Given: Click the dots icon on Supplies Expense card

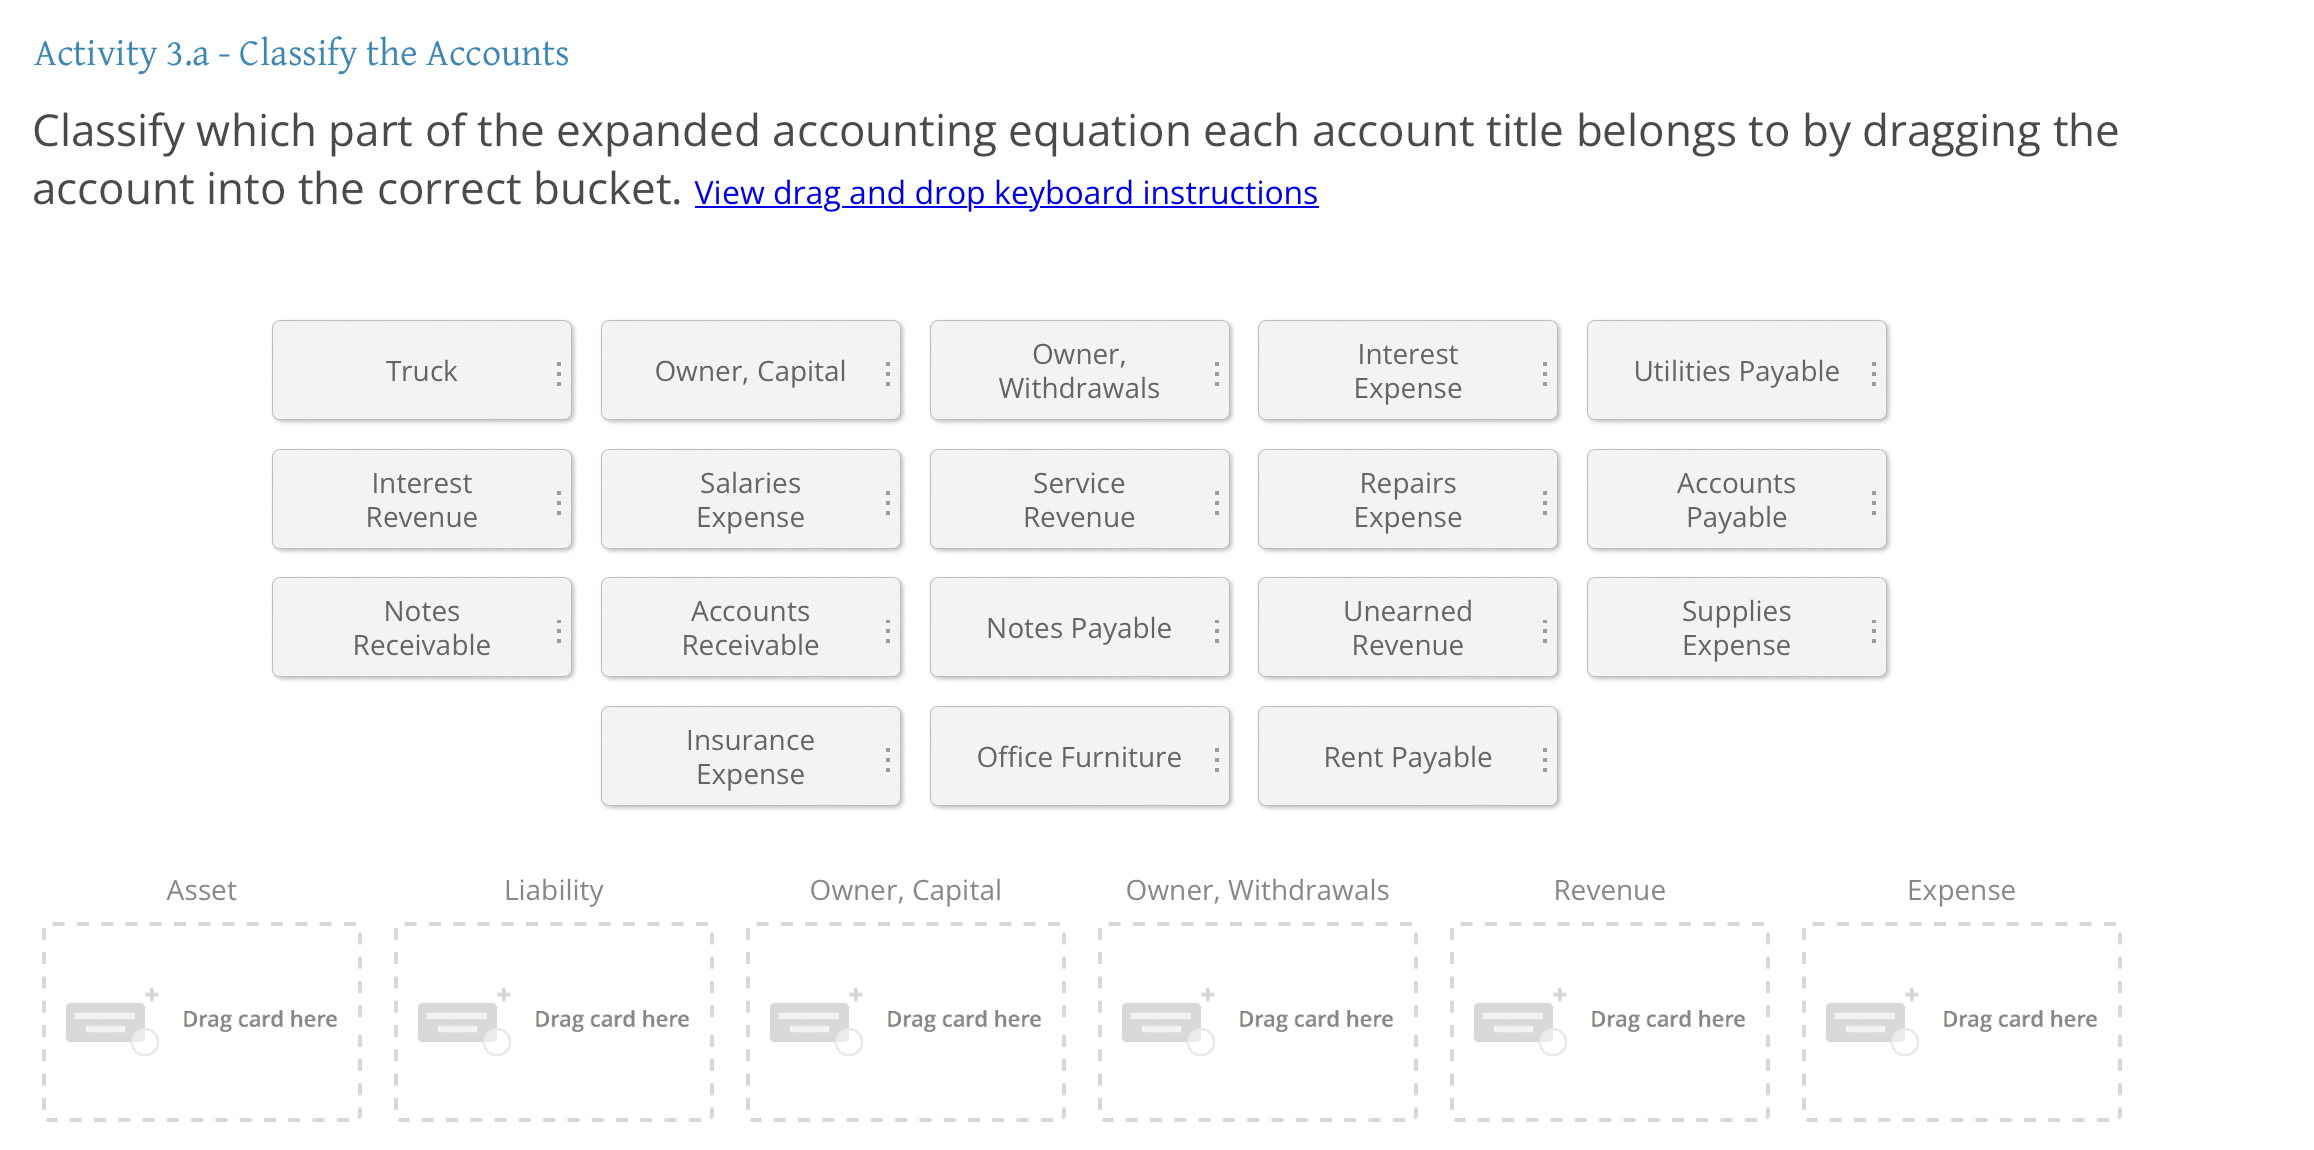Looking at the screenshot, I should (x=1873, y=630).
